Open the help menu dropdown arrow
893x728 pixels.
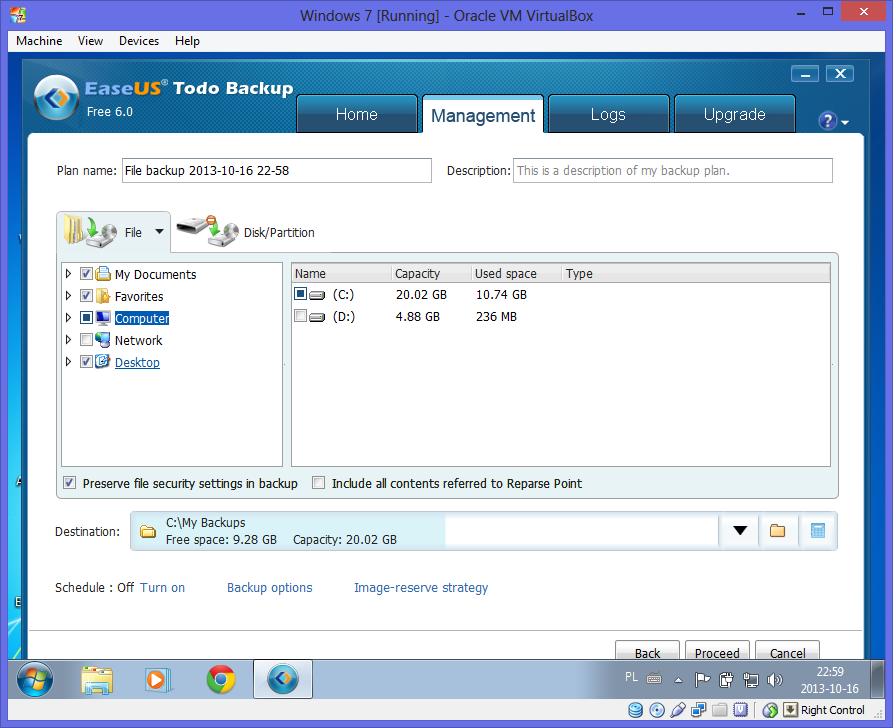coord(845,122)
